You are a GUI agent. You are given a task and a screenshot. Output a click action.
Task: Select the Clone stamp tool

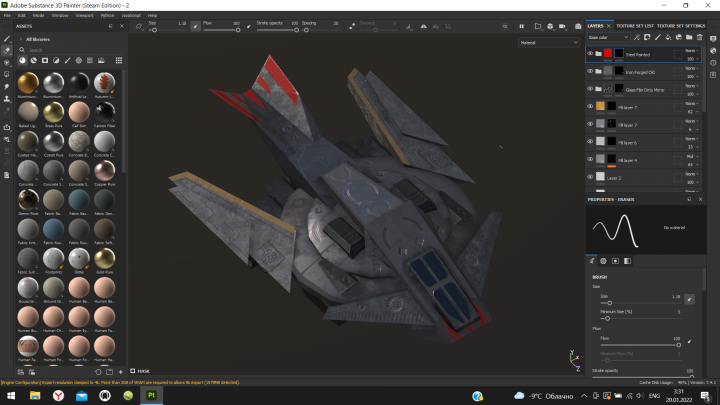[x=7, y=98]
